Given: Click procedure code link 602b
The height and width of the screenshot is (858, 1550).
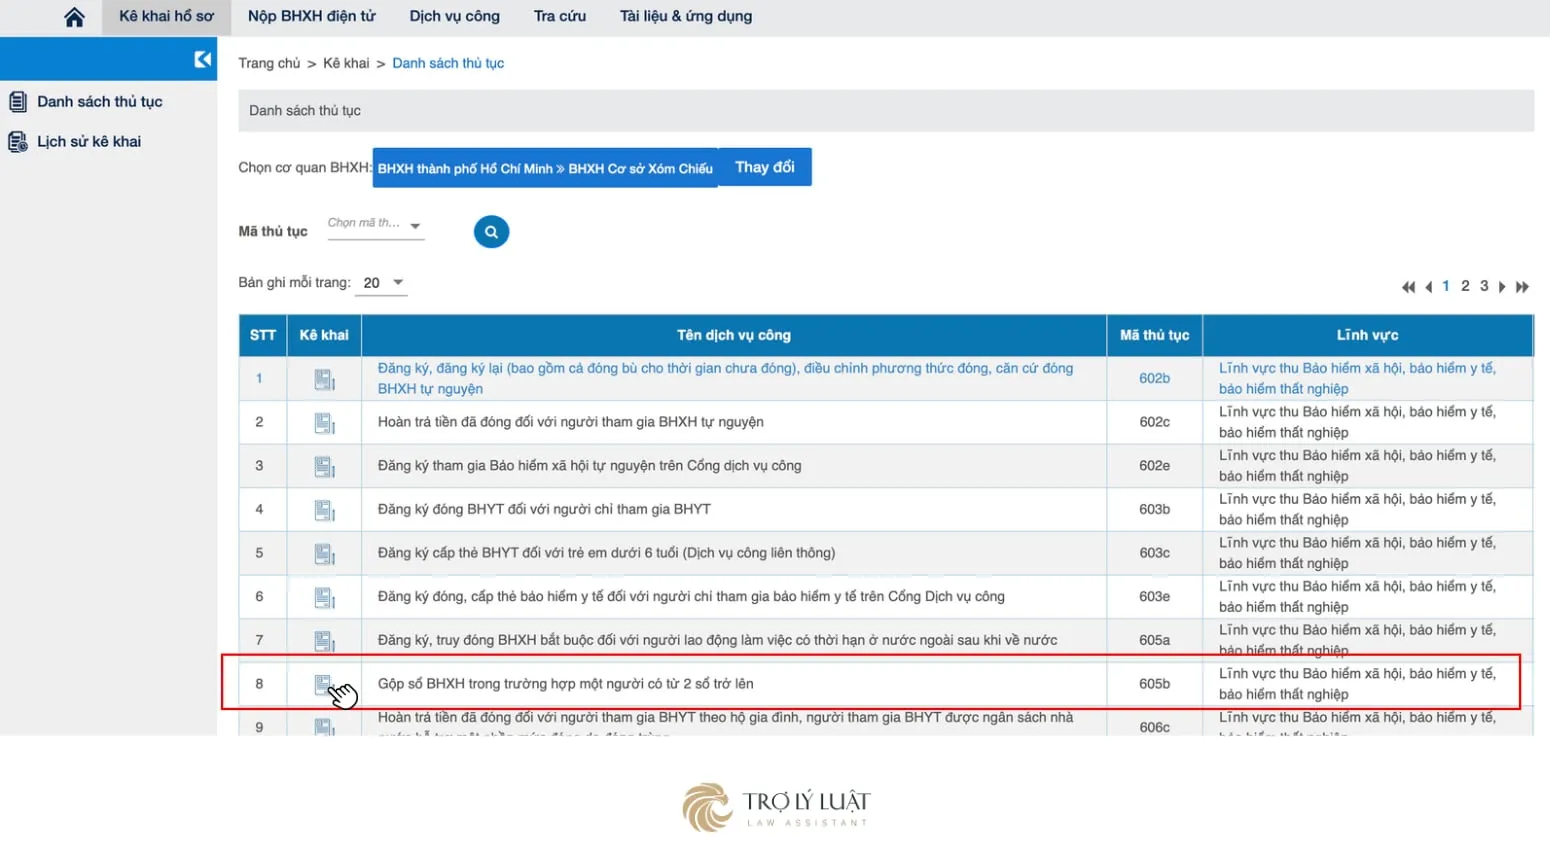Looking at the screenshot, I should [1154, 378].
